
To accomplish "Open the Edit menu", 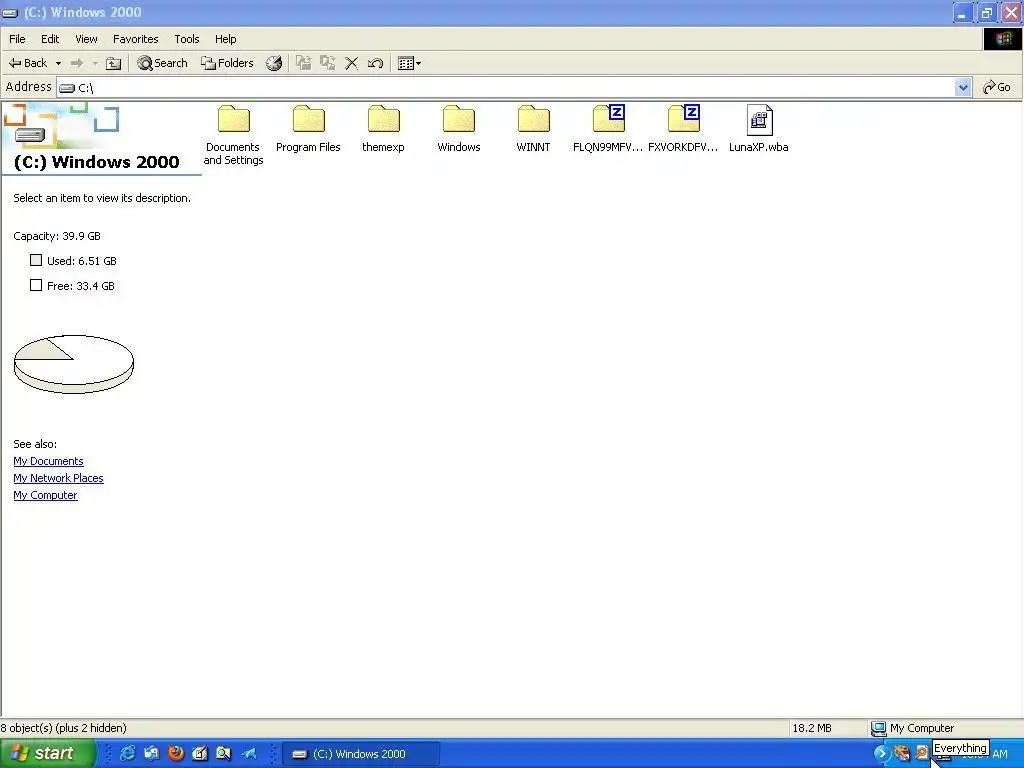I will 50,39.
